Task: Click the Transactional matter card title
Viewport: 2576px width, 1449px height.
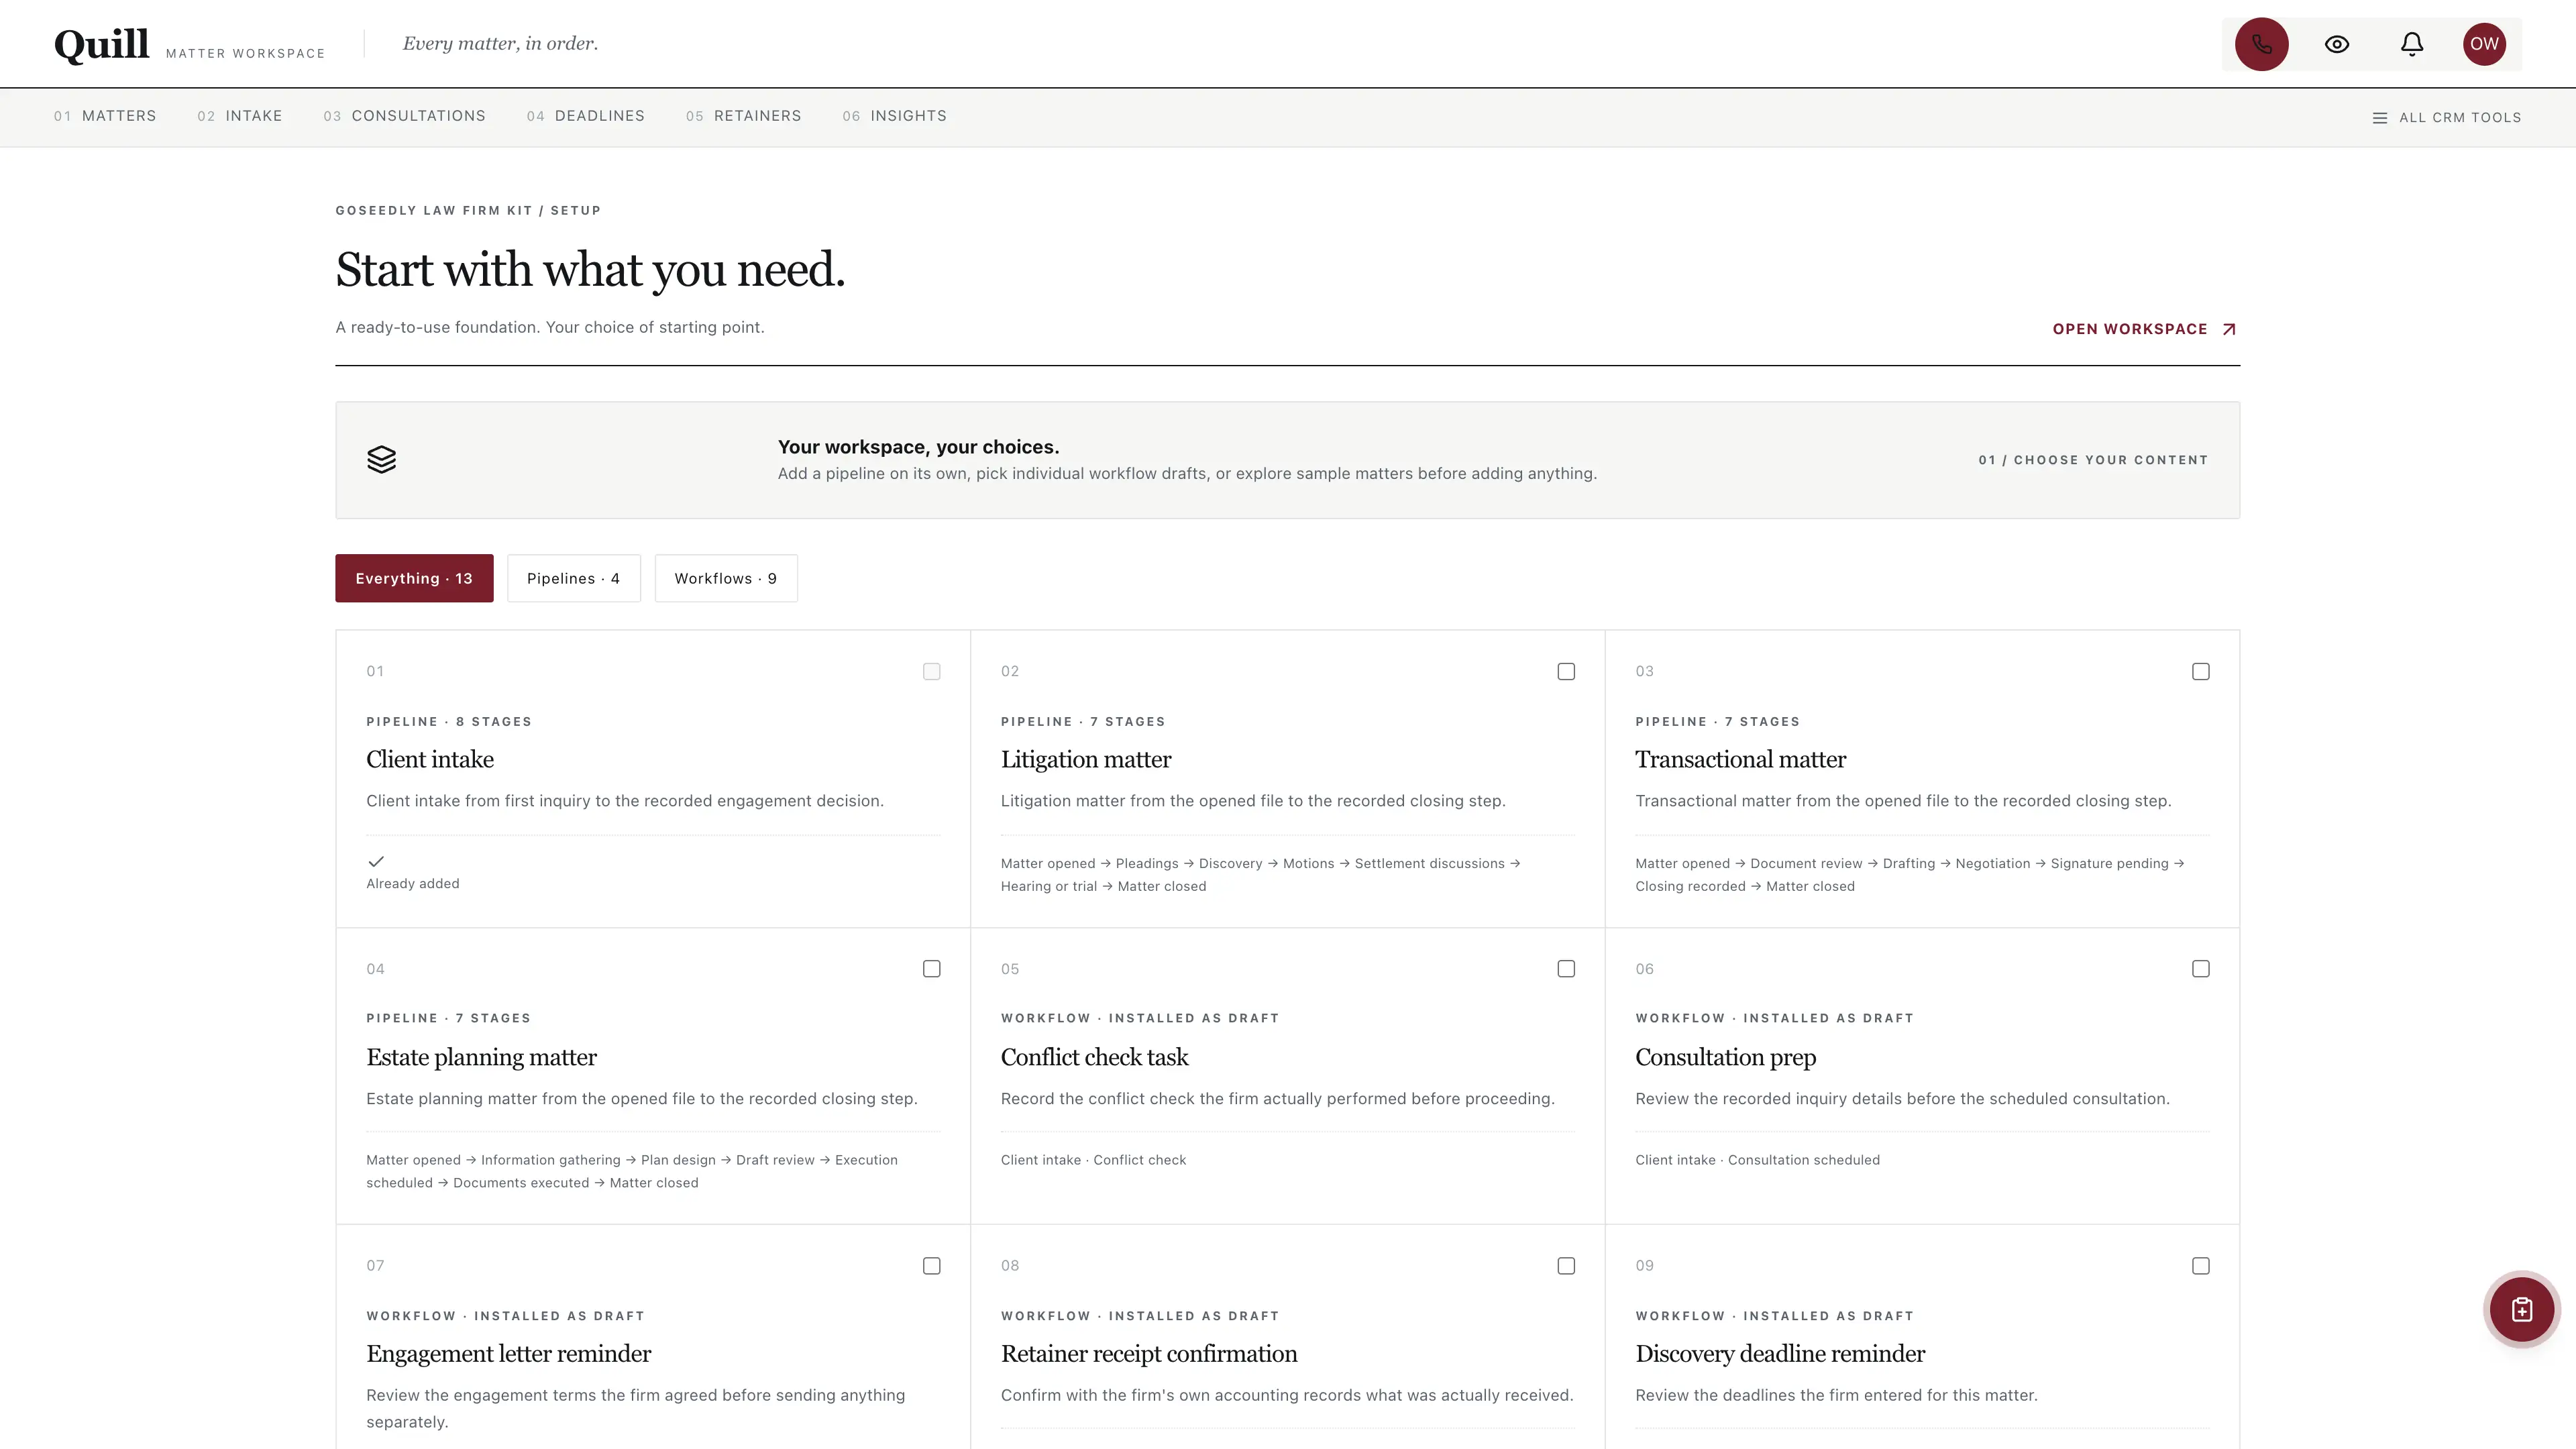Action: pos(1740,760)
